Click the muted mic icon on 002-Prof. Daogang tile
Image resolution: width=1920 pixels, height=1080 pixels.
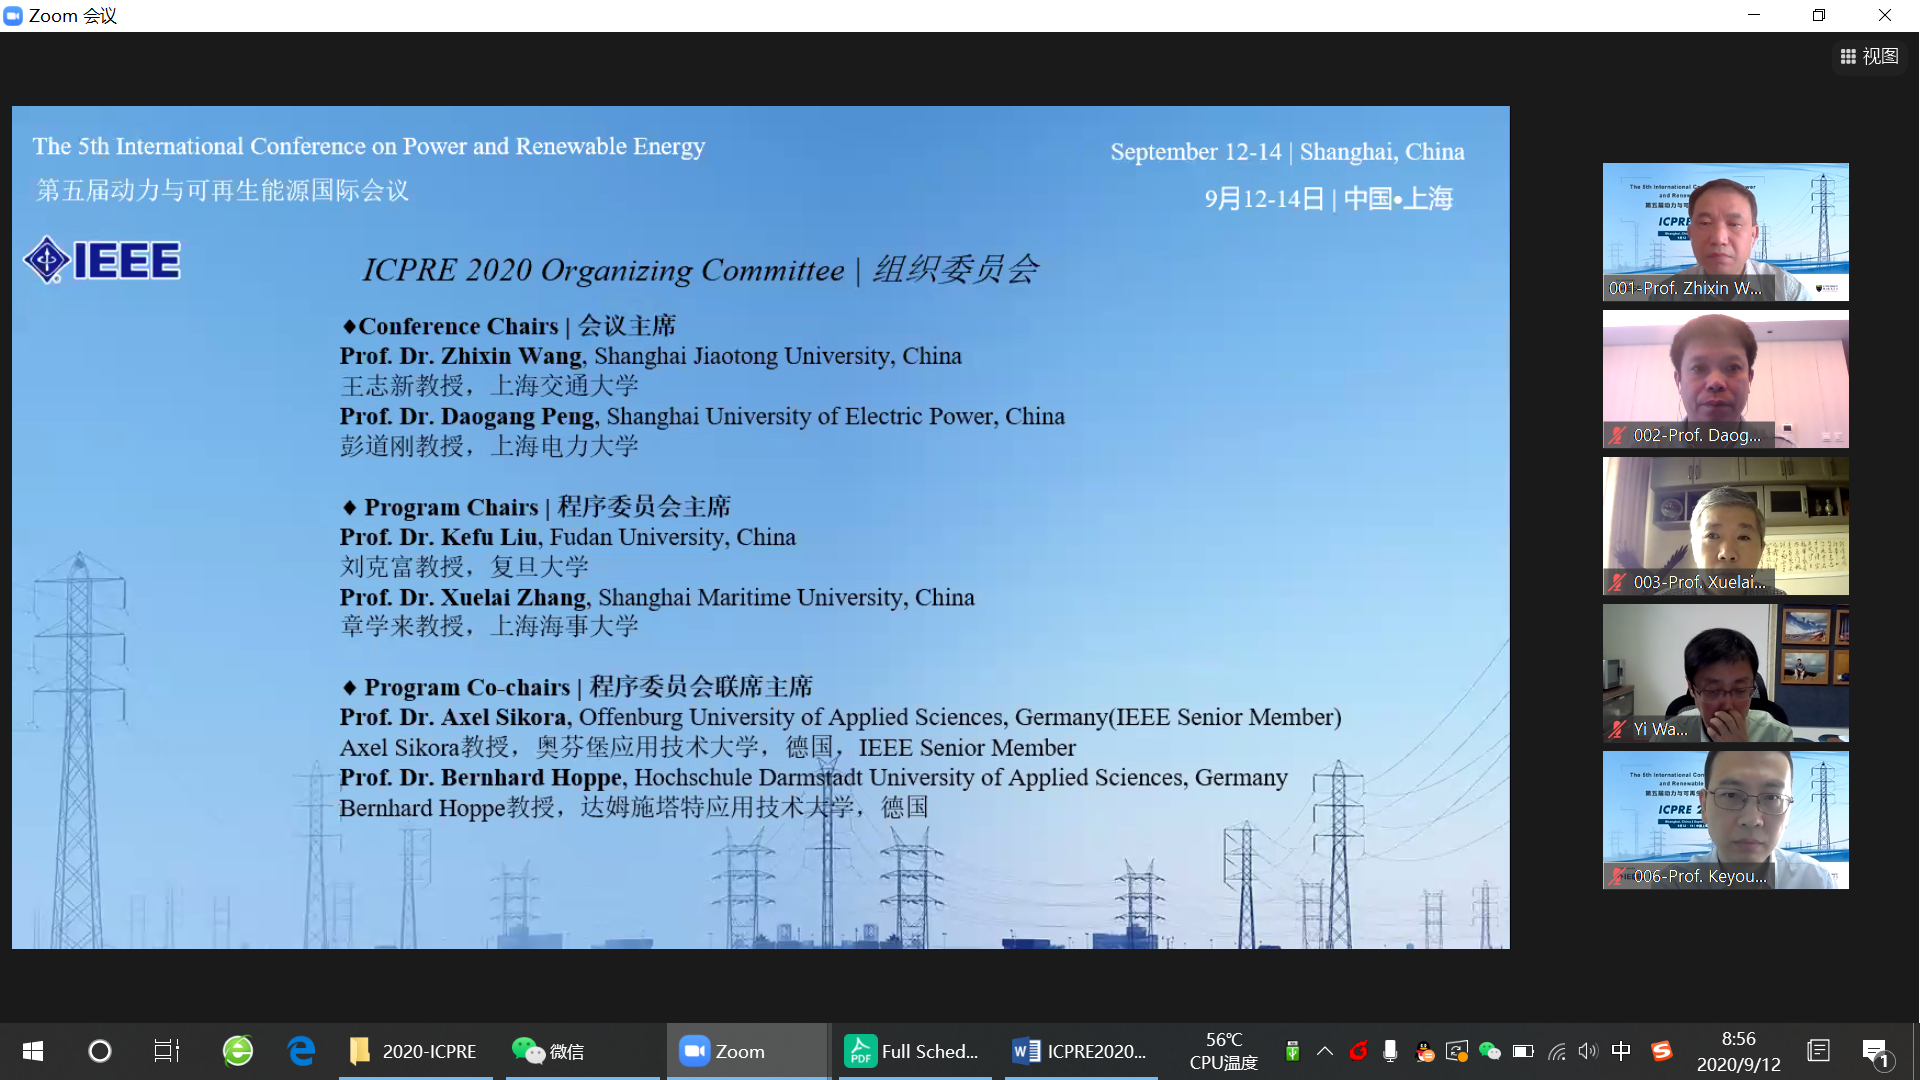click(x=1617, y=435)
